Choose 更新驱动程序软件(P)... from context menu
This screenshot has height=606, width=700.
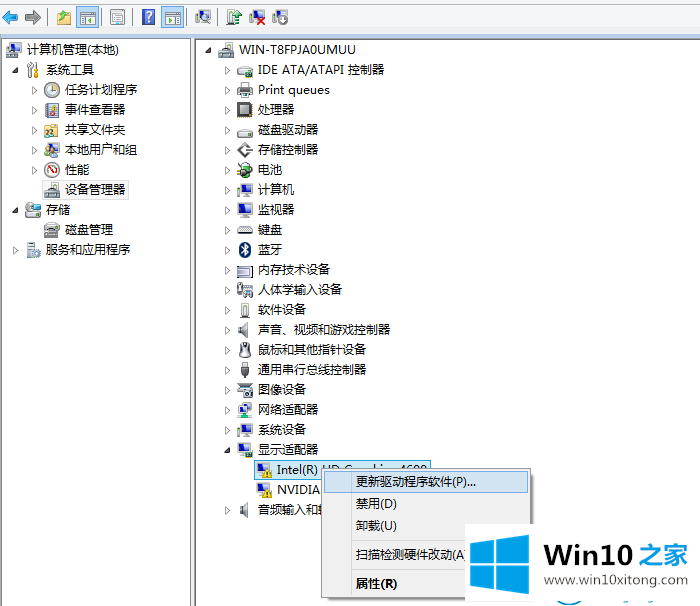click(x=426, y=482)
